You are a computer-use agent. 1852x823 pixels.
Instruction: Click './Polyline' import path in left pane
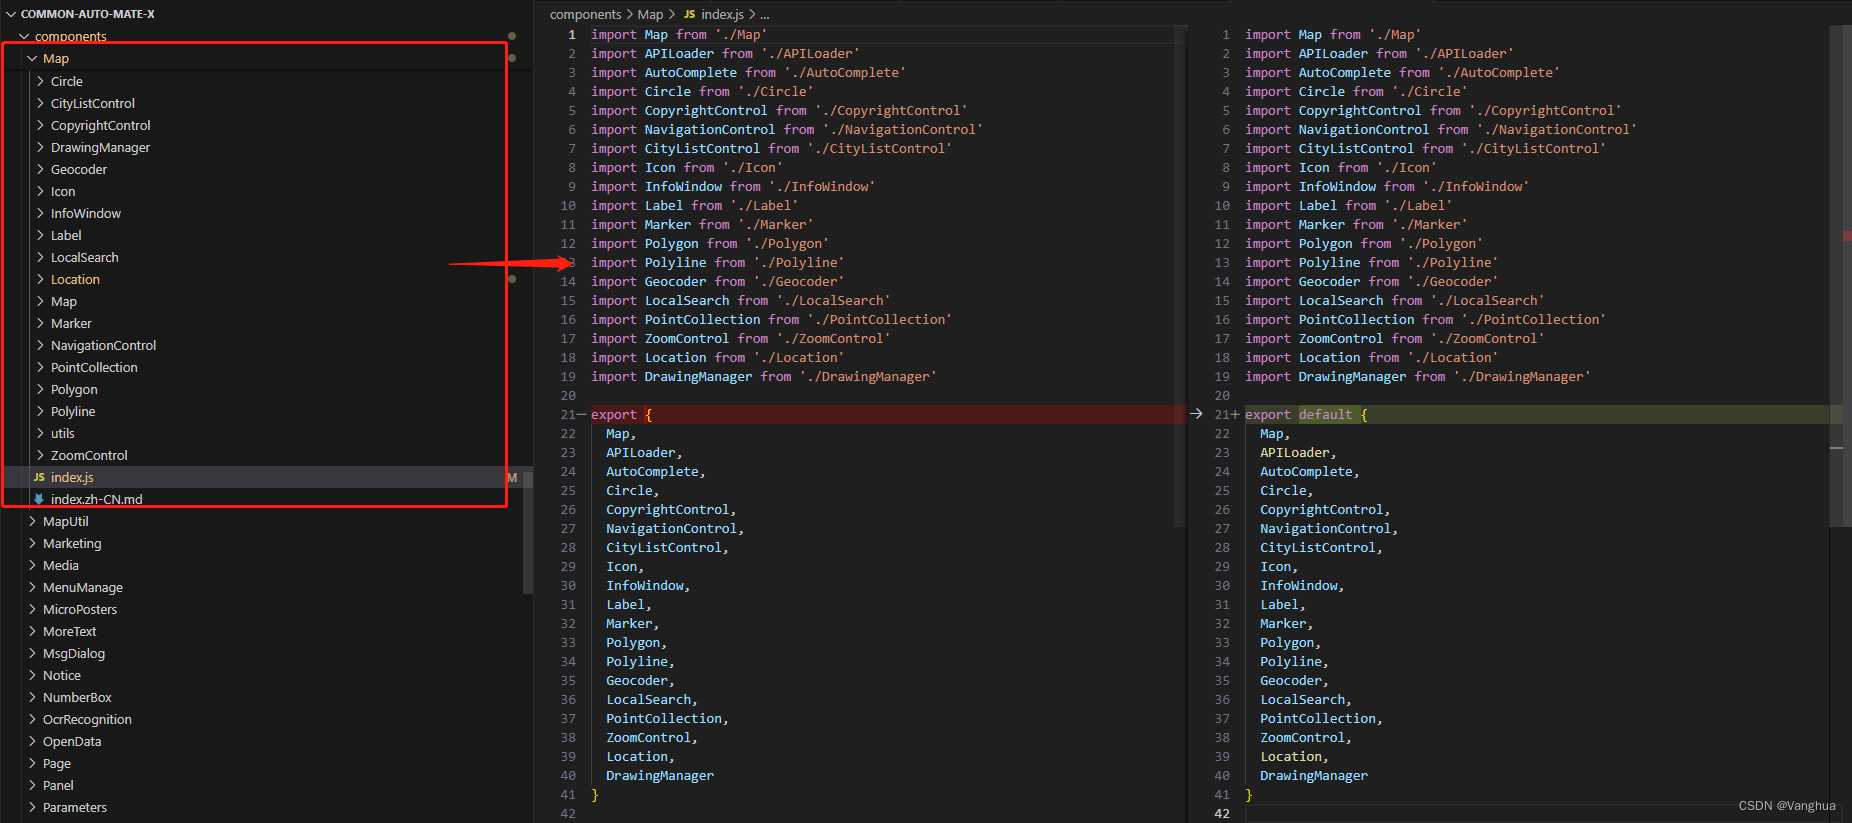pos(799,262)
